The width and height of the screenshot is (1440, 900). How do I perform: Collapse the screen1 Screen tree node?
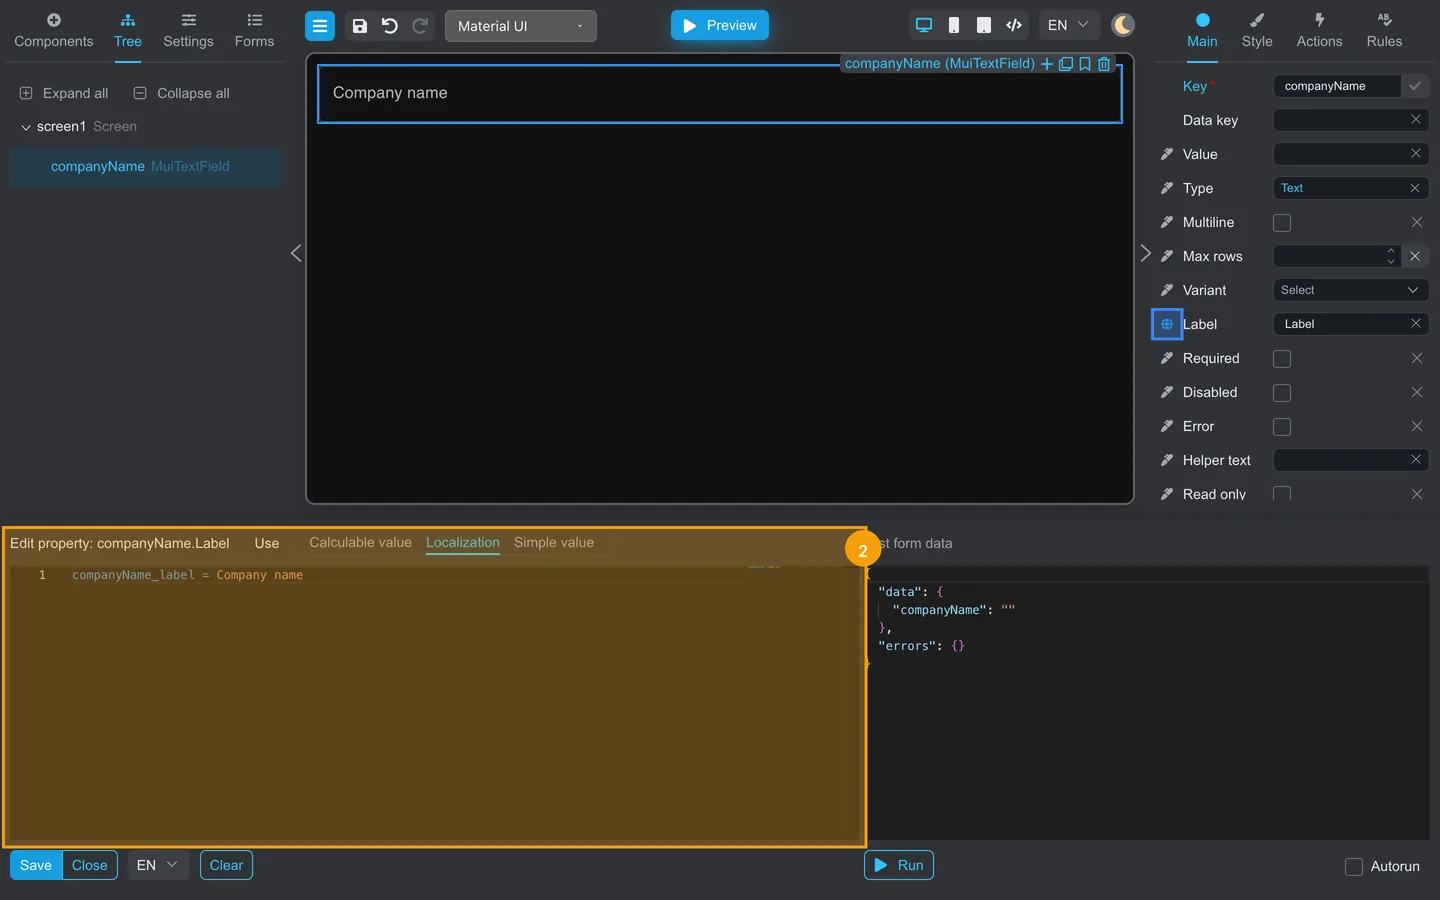(26, 127)
